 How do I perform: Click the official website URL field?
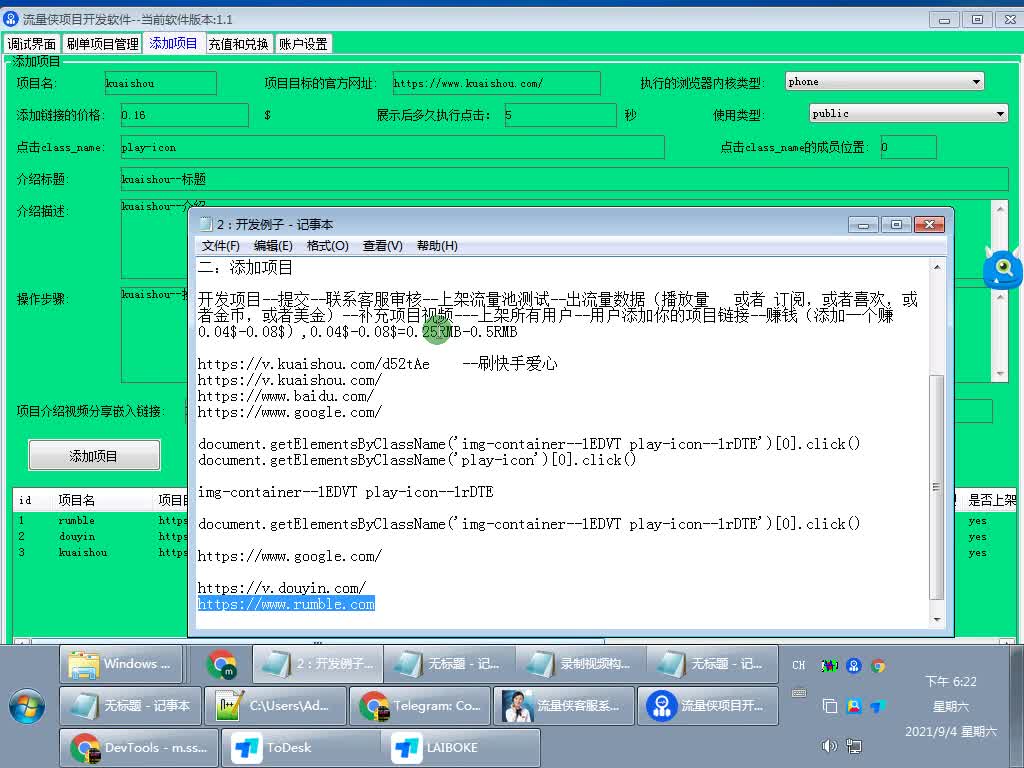(x=496, y=83)
